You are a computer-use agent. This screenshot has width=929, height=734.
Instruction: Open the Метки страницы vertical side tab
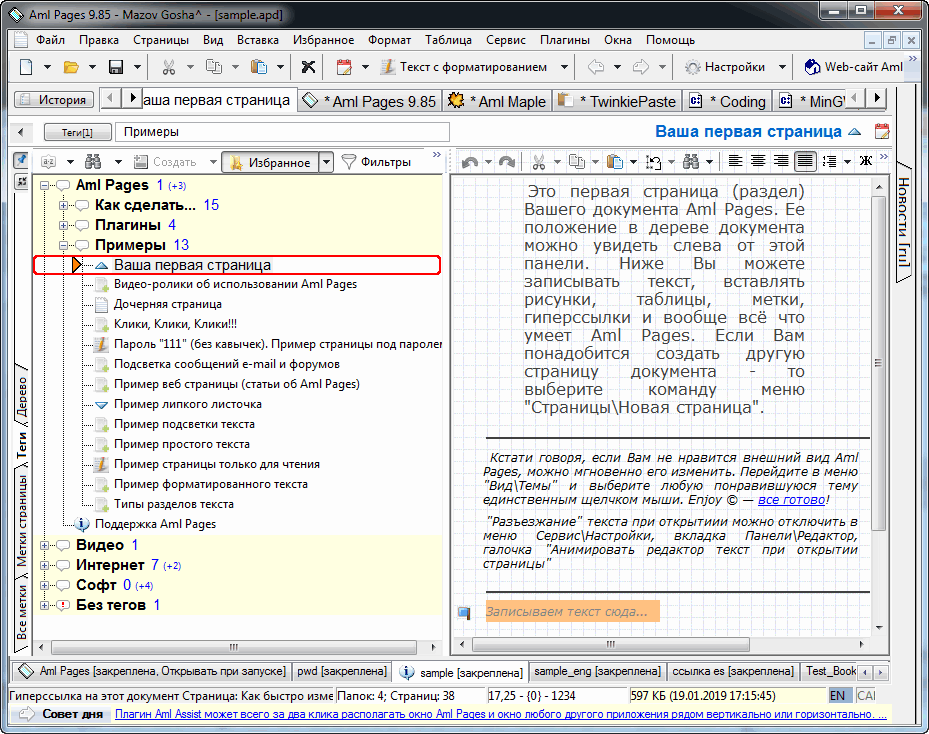[x=21, y=521]
